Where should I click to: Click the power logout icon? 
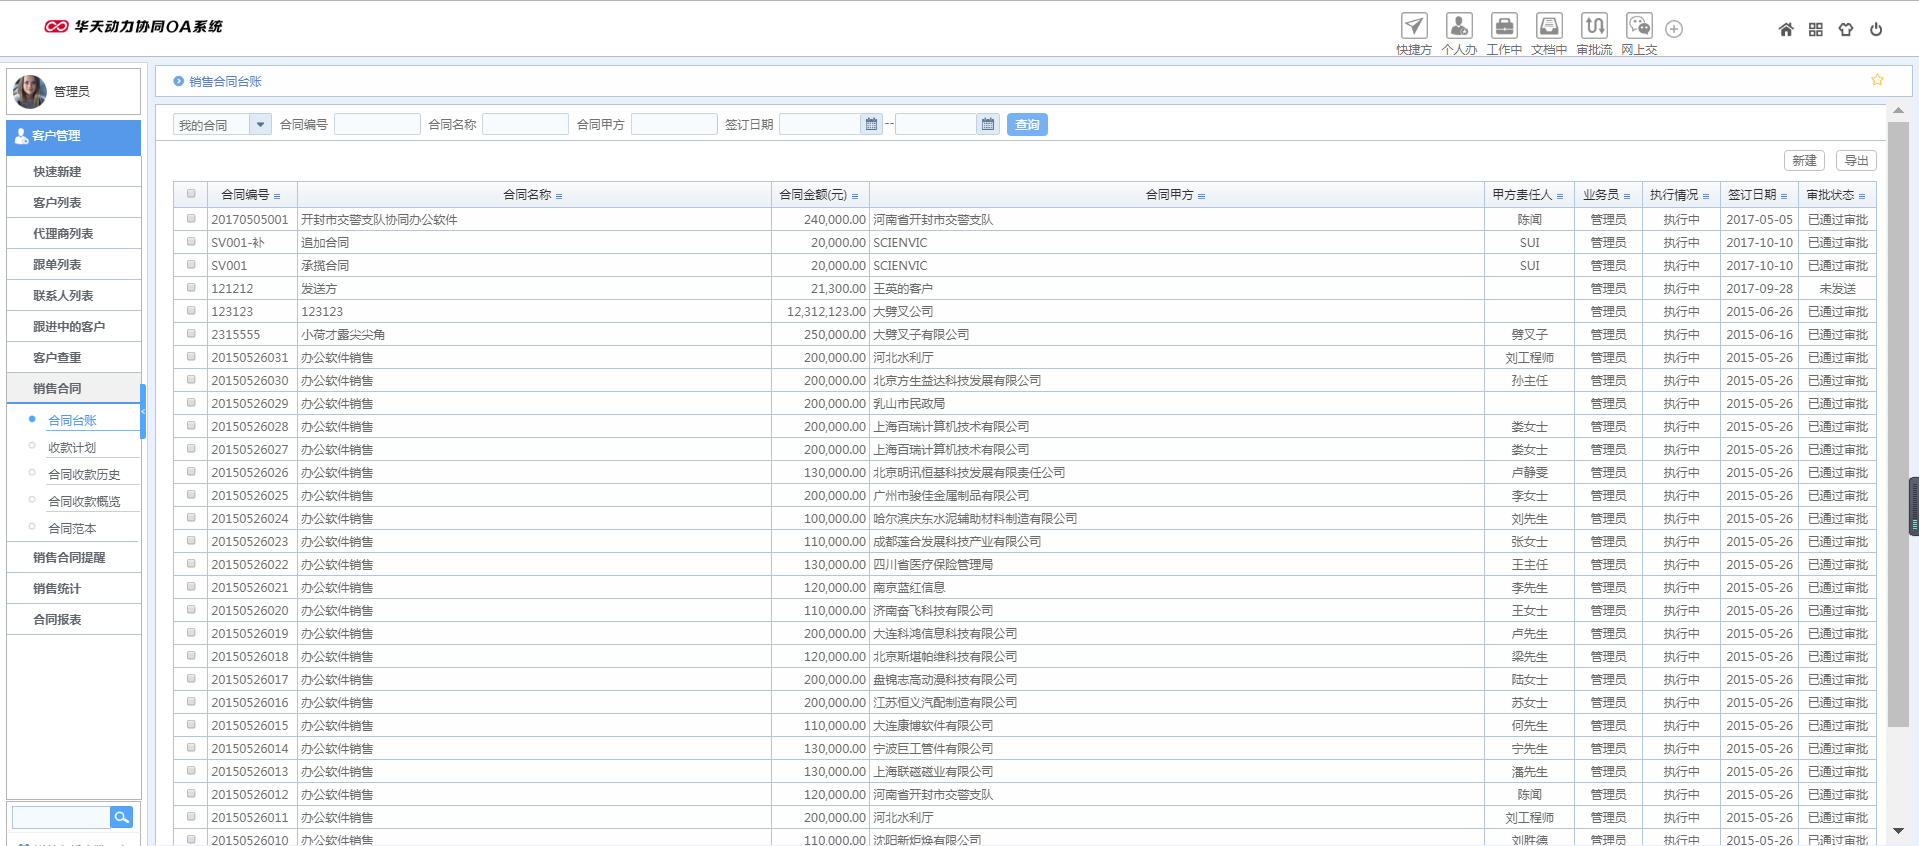pyautogui.click(x=1876, y=30)
